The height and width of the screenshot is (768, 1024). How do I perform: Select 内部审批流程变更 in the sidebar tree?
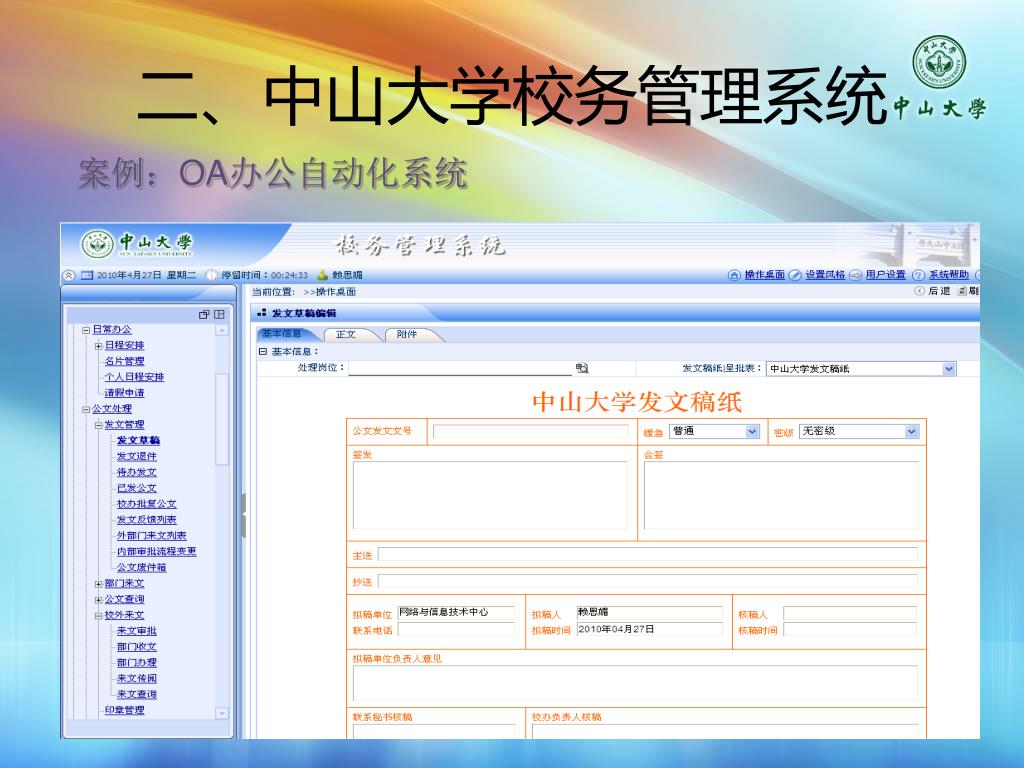pos(157,552)
